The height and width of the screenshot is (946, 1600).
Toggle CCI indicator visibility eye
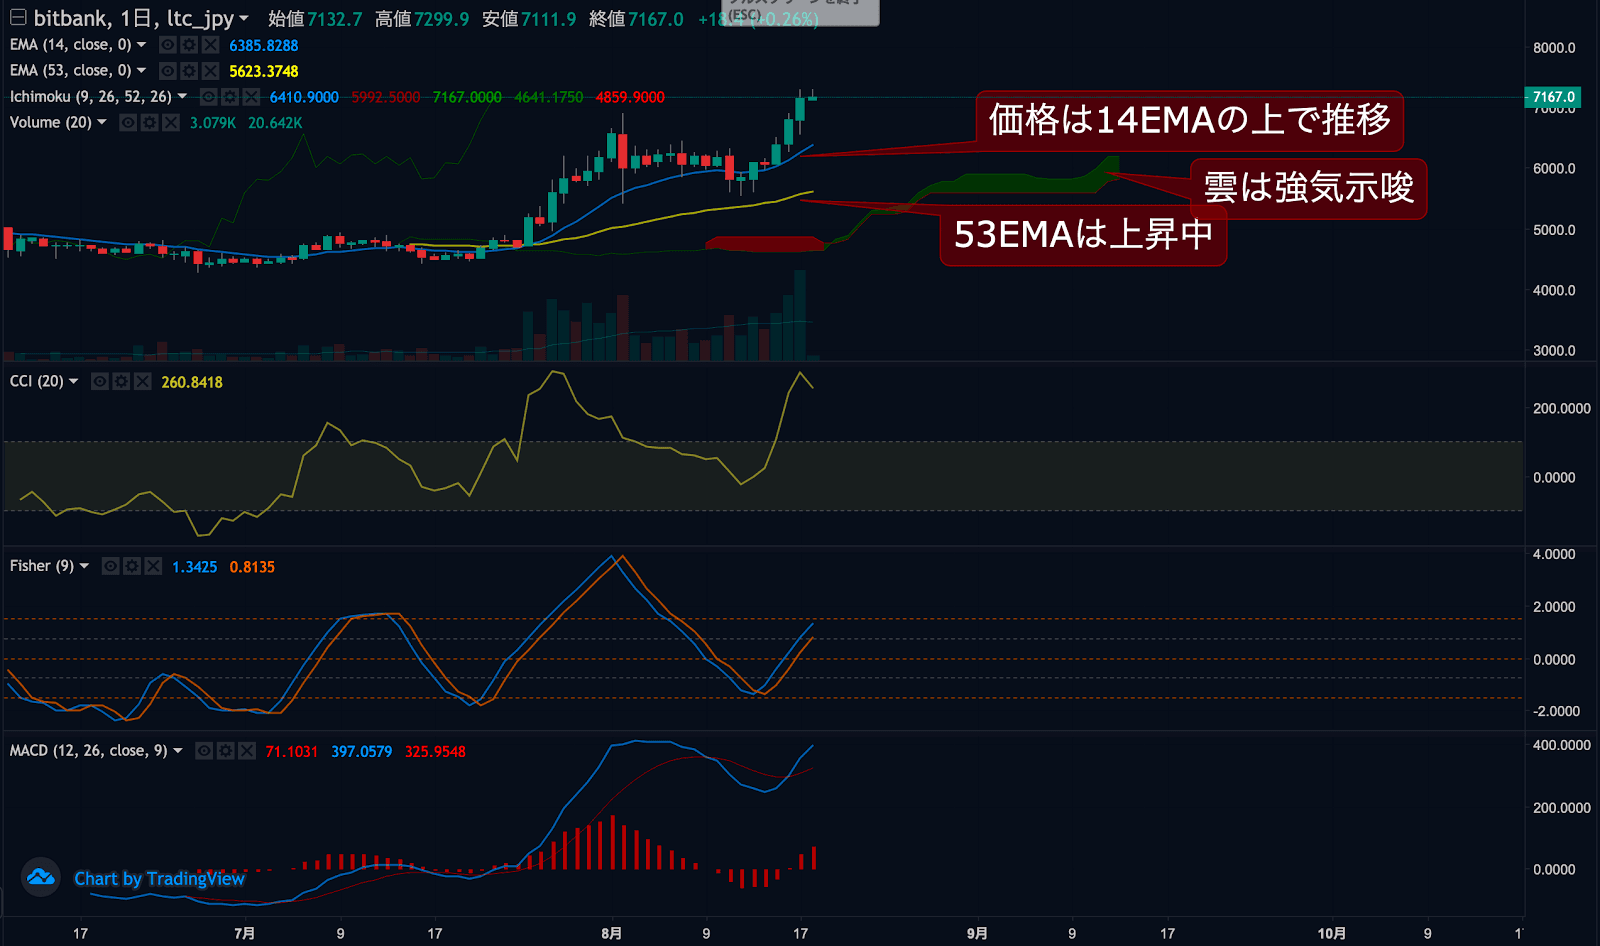tap(100, 382)
